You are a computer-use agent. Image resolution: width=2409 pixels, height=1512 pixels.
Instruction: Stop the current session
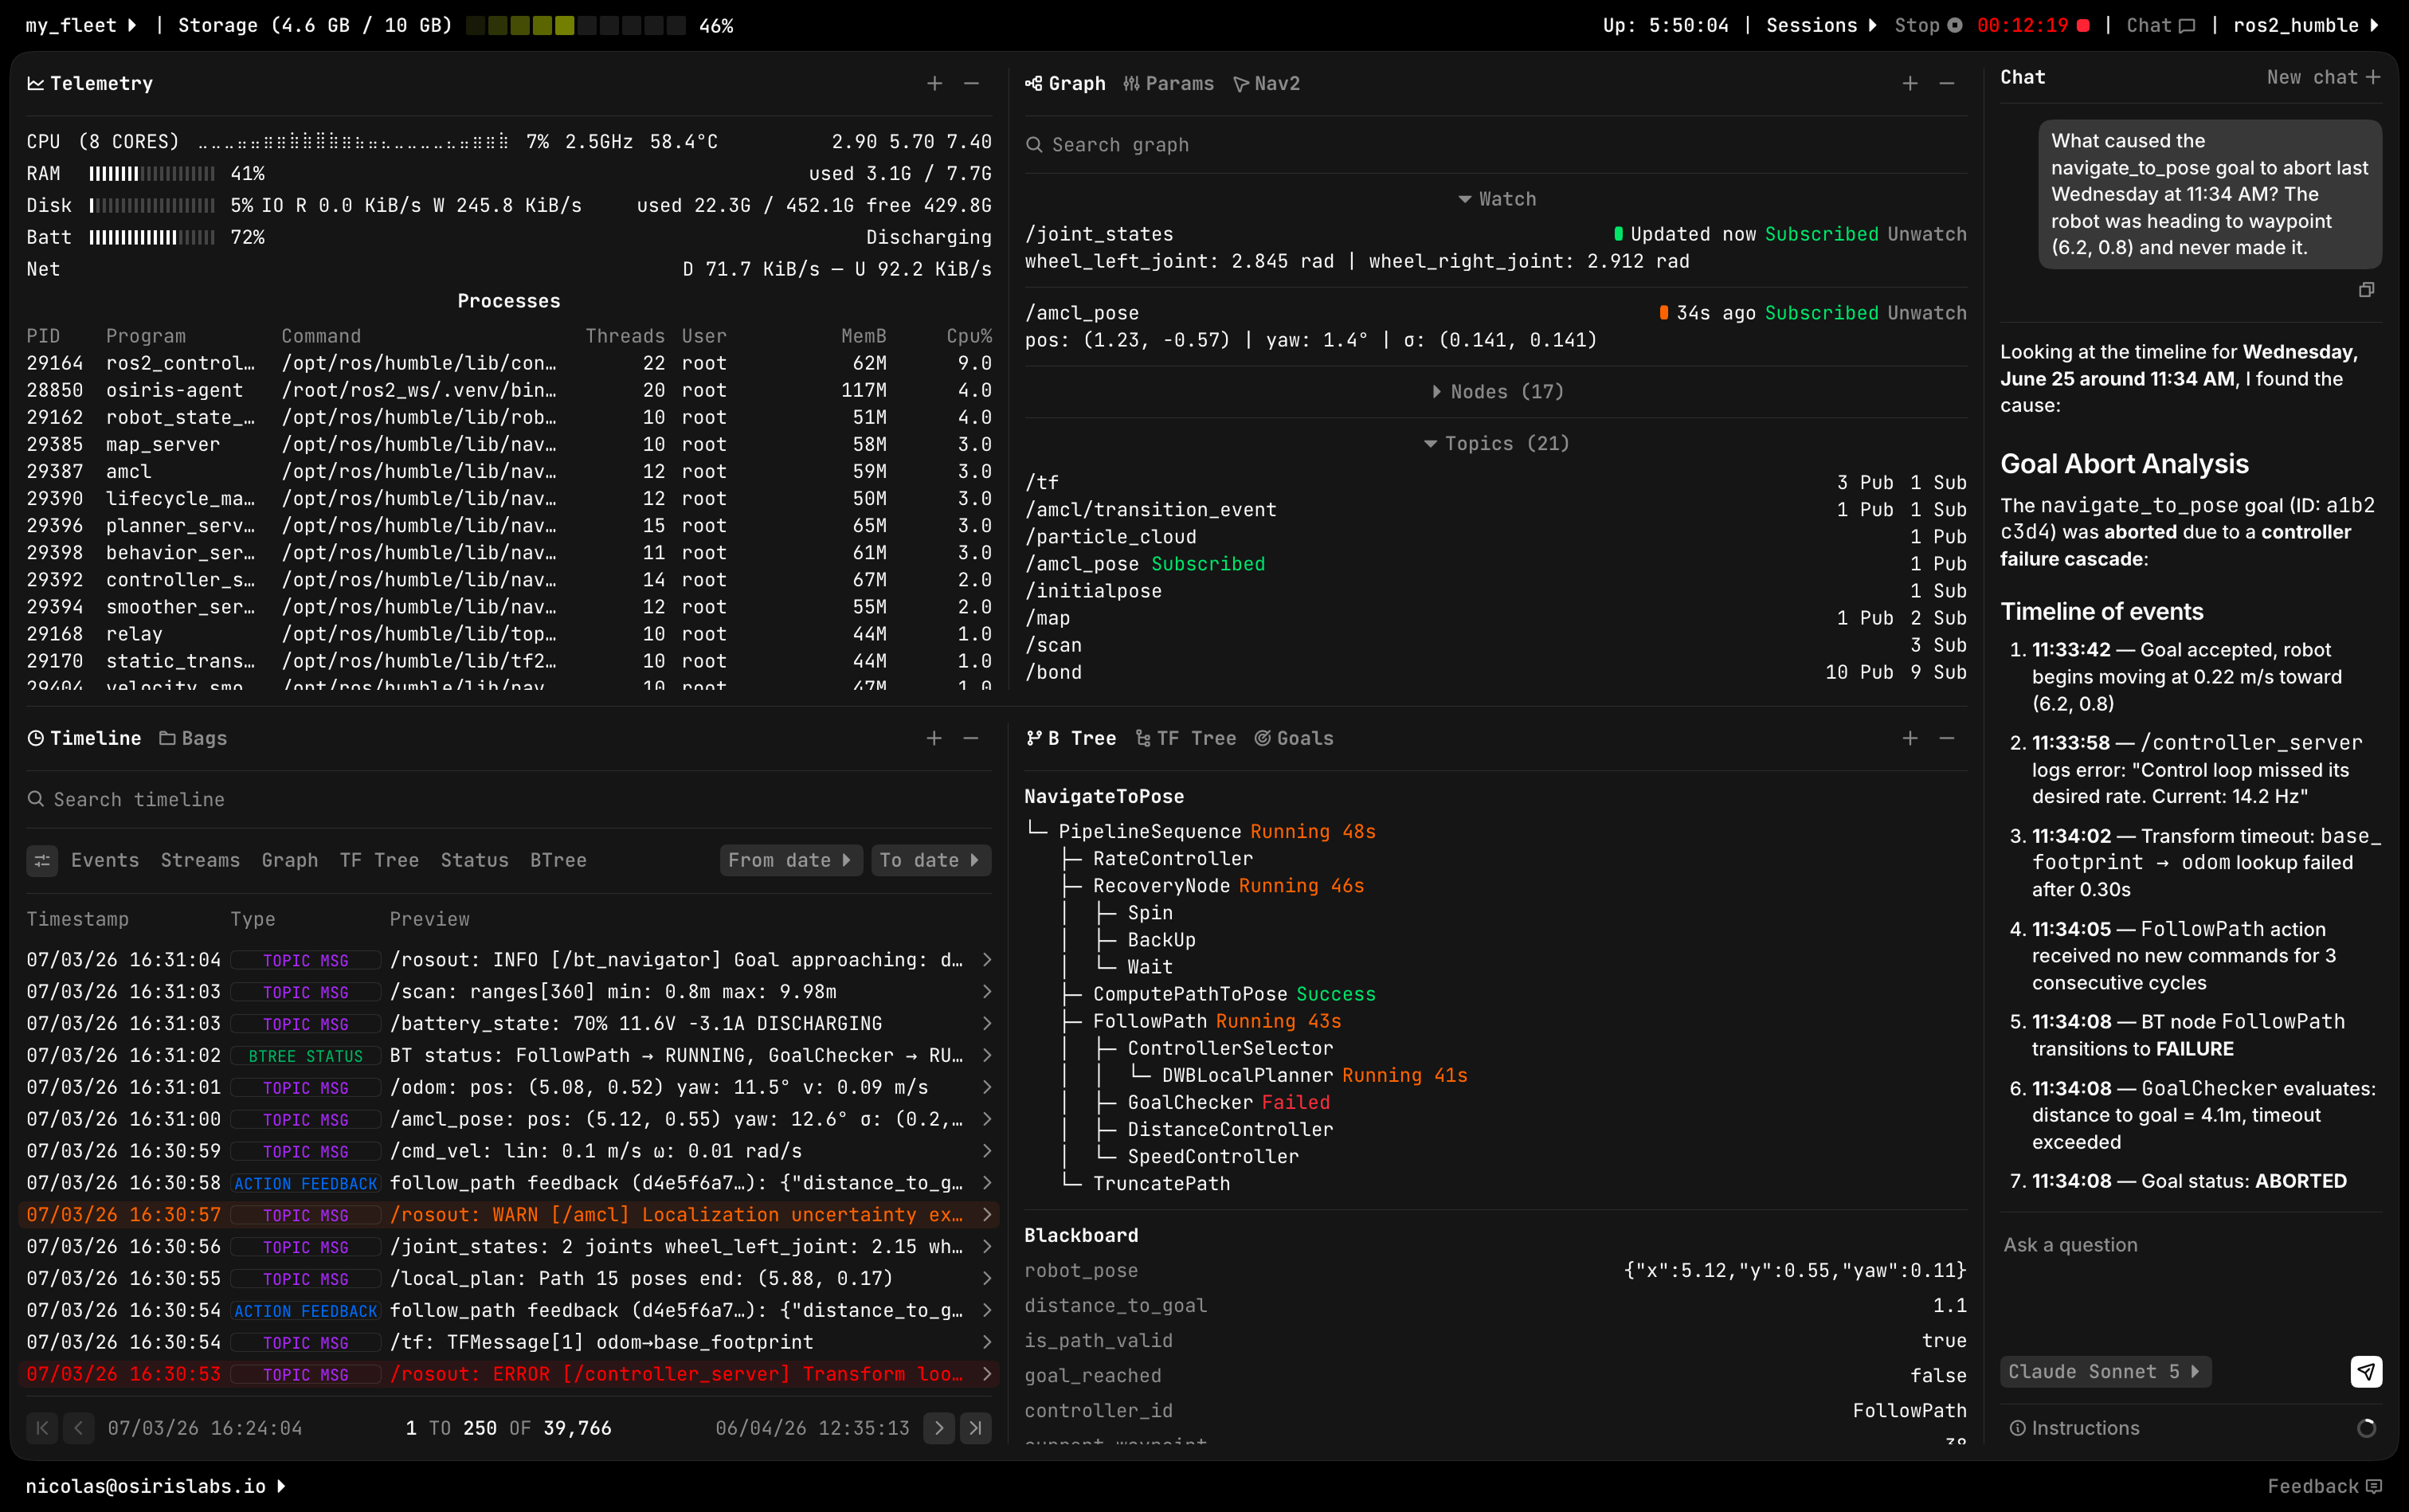point(1928,26)
